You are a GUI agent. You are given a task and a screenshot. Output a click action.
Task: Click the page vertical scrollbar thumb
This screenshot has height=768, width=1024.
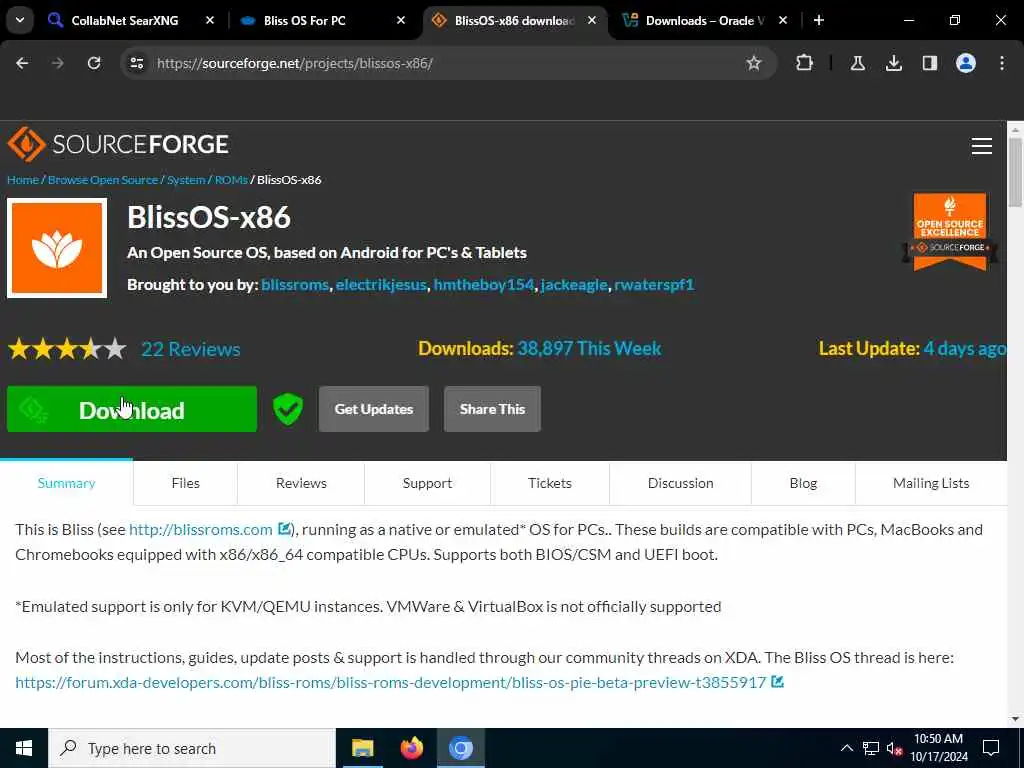(x=1015, y=172)
